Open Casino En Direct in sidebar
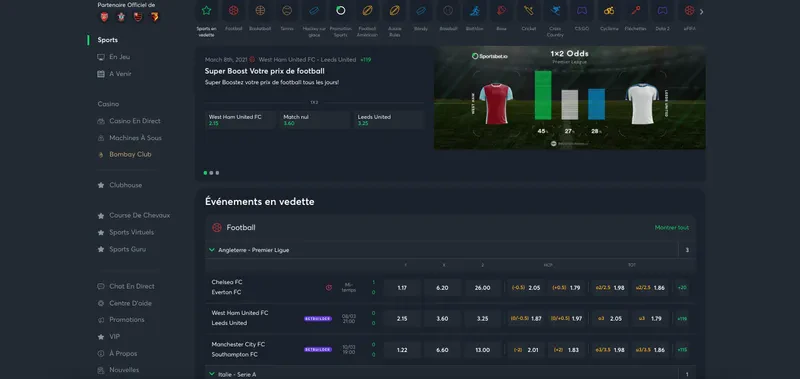Screen dimensions: 800x379 tap(135, 121)
